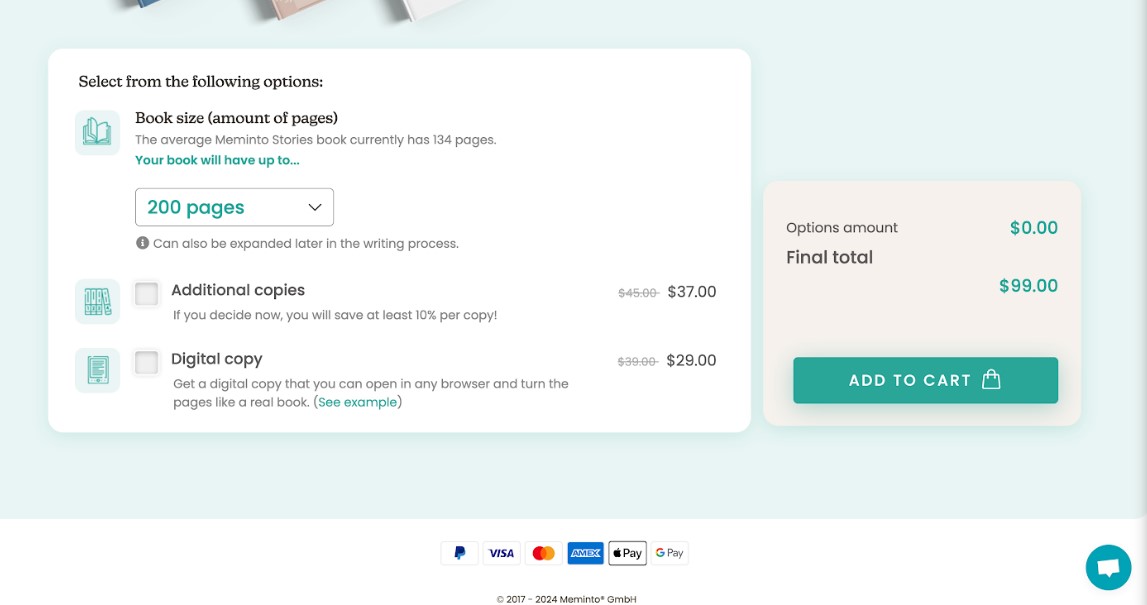Click the Apple Pay payment icon
Image resolution: width=1147 pixels, height=605 pixels.
628,553
